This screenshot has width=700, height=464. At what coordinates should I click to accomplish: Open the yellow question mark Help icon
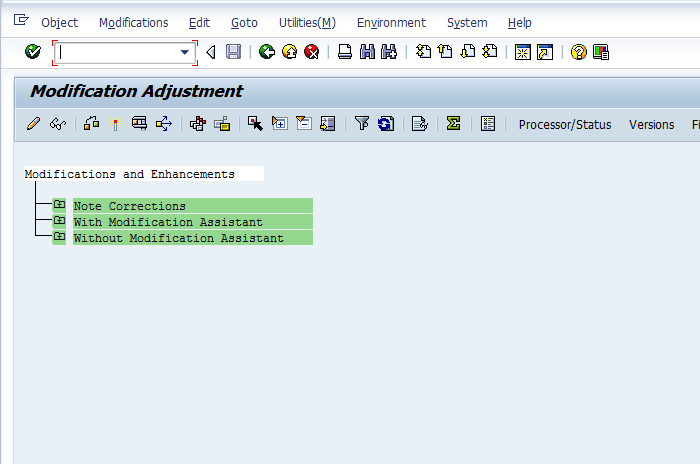(x=579, y=52)
